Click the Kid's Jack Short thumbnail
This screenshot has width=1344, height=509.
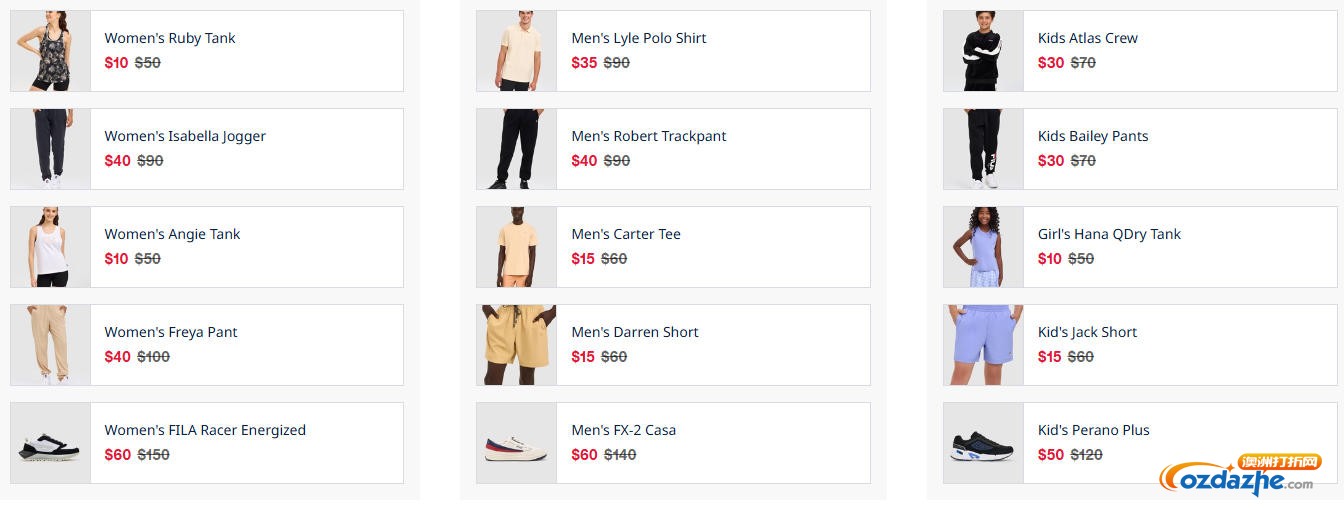click(983, 345)
